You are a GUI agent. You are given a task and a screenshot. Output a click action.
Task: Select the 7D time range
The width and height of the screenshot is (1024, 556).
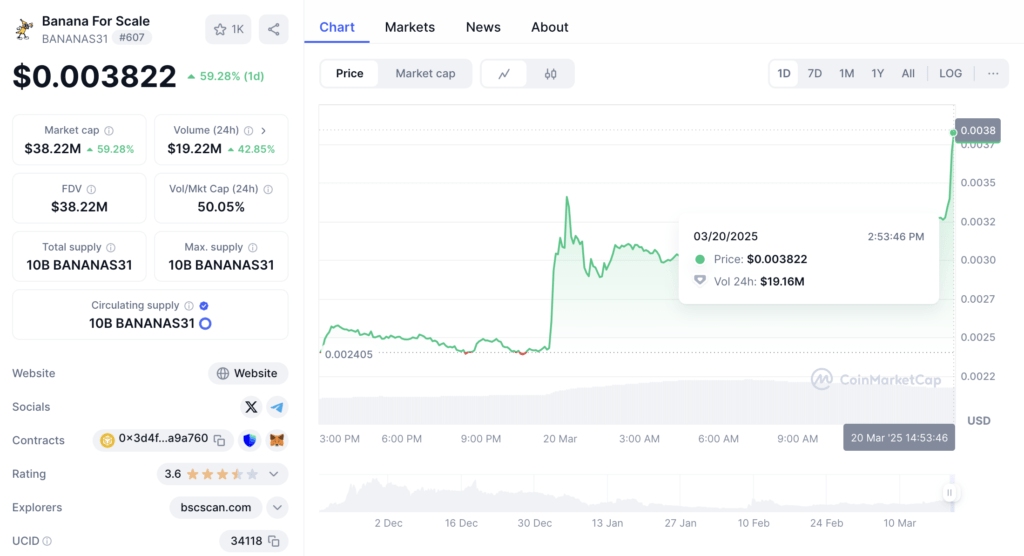coord(814,73)
